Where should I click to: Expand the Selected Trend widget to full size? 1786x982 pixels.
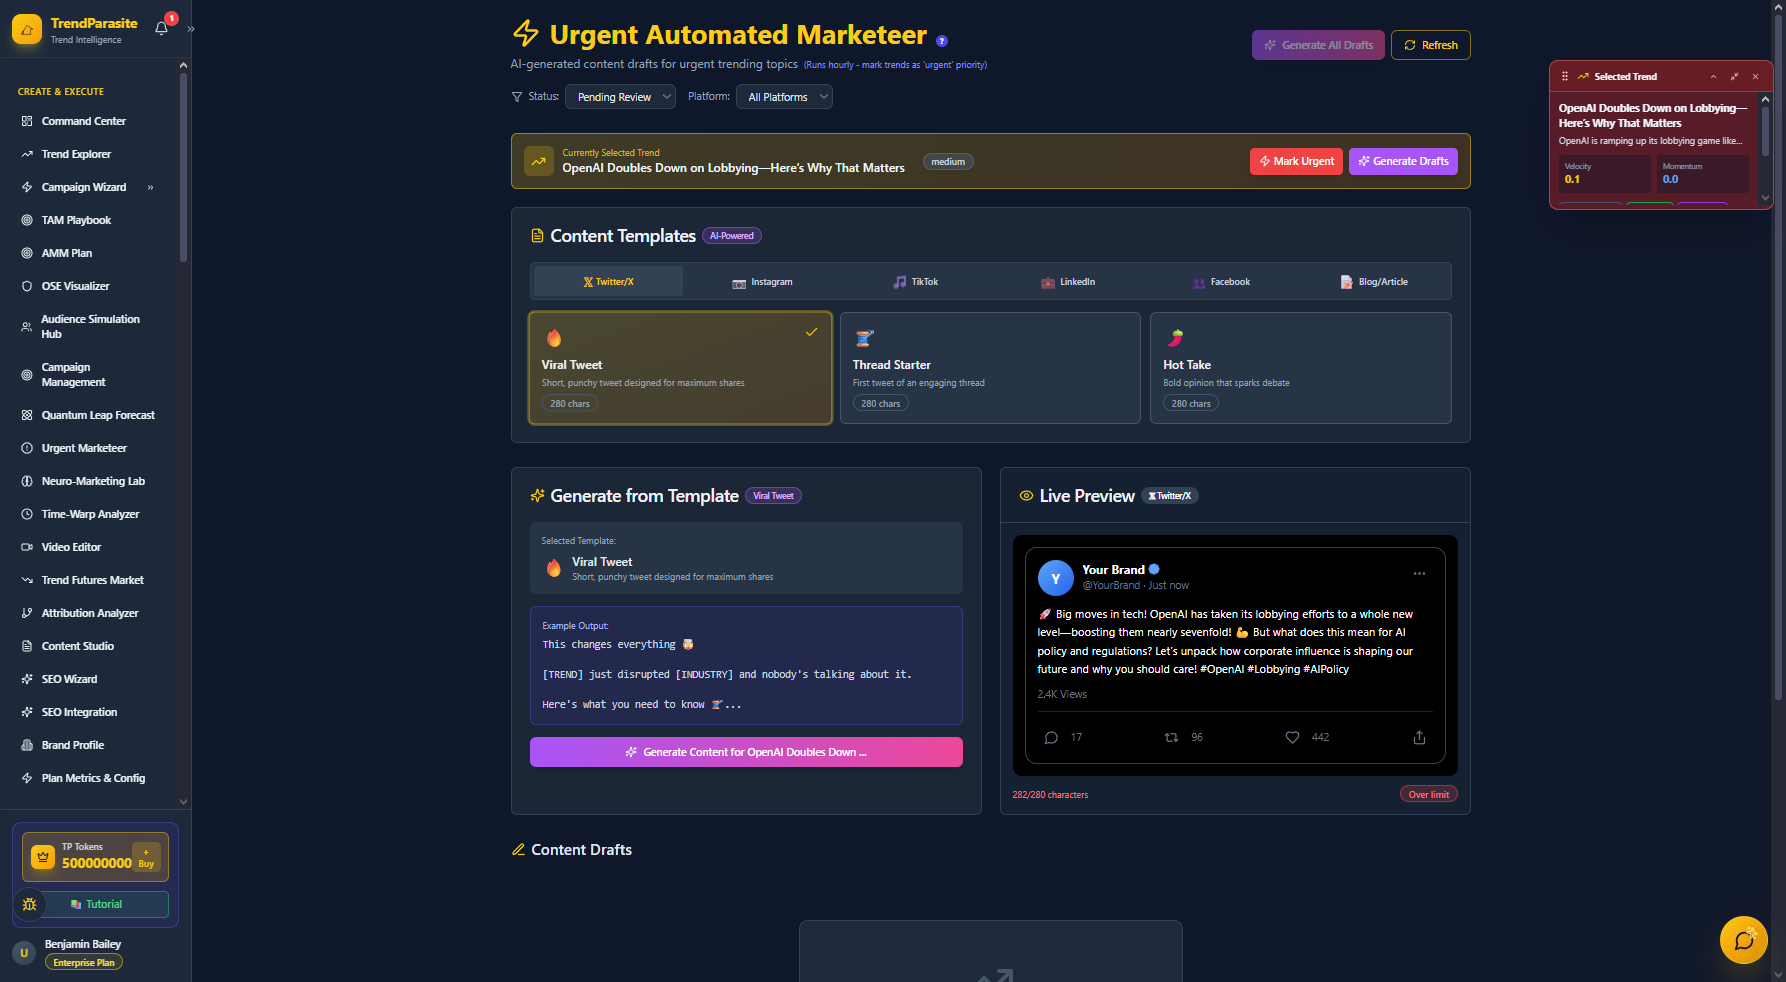click(x=1734, y=77)
